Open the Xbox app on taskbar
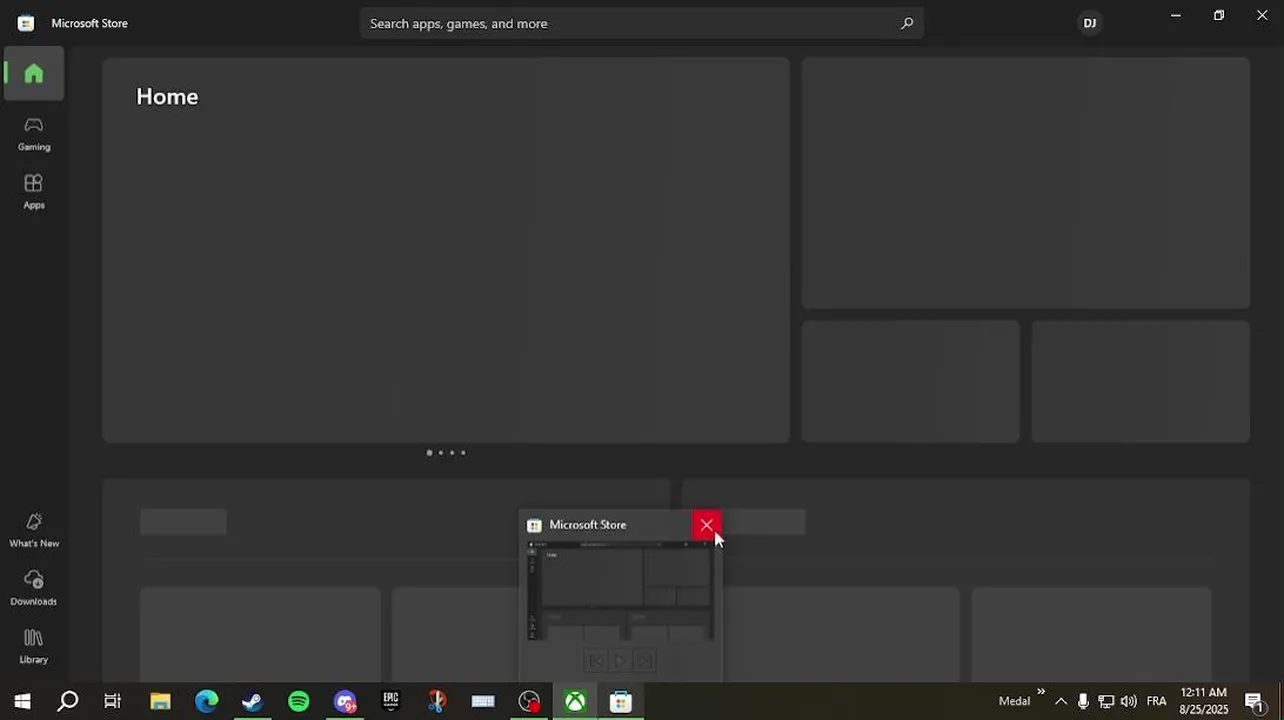This screenshot has height=720, width=1284. pos(575,702)
